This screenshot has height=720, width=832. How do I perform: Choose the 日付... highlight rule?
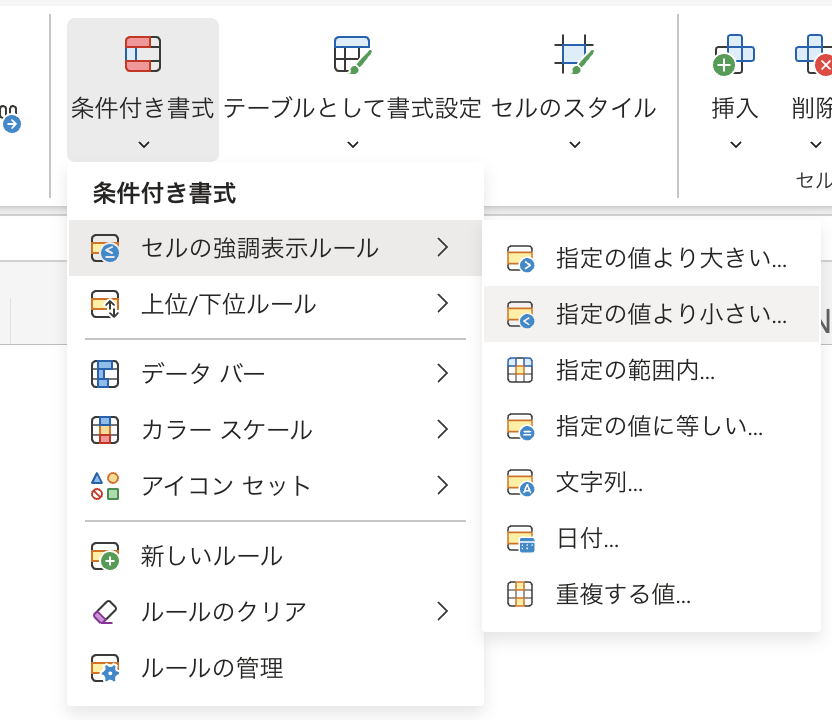point(588,539)
